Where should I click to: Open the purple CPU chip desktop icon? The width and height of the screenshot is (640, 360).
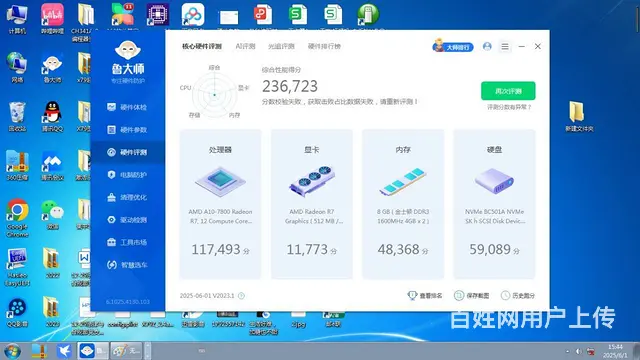click(x=158, y=15)
